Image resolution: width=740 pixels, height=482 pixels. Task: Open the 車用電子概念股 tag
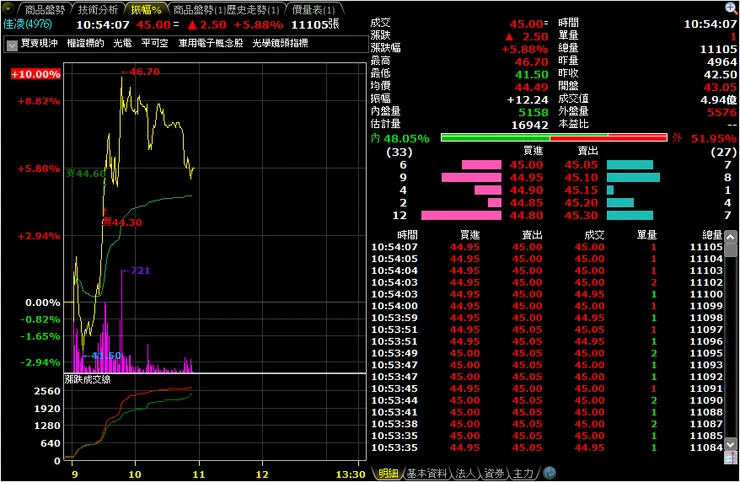(210, 43)
